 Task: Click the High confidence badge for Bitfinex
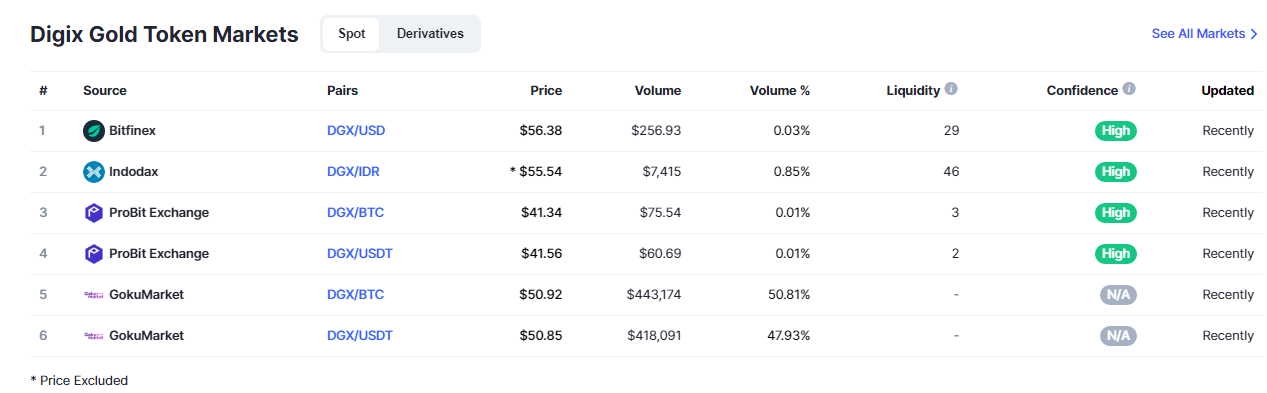pos(1116,130)
